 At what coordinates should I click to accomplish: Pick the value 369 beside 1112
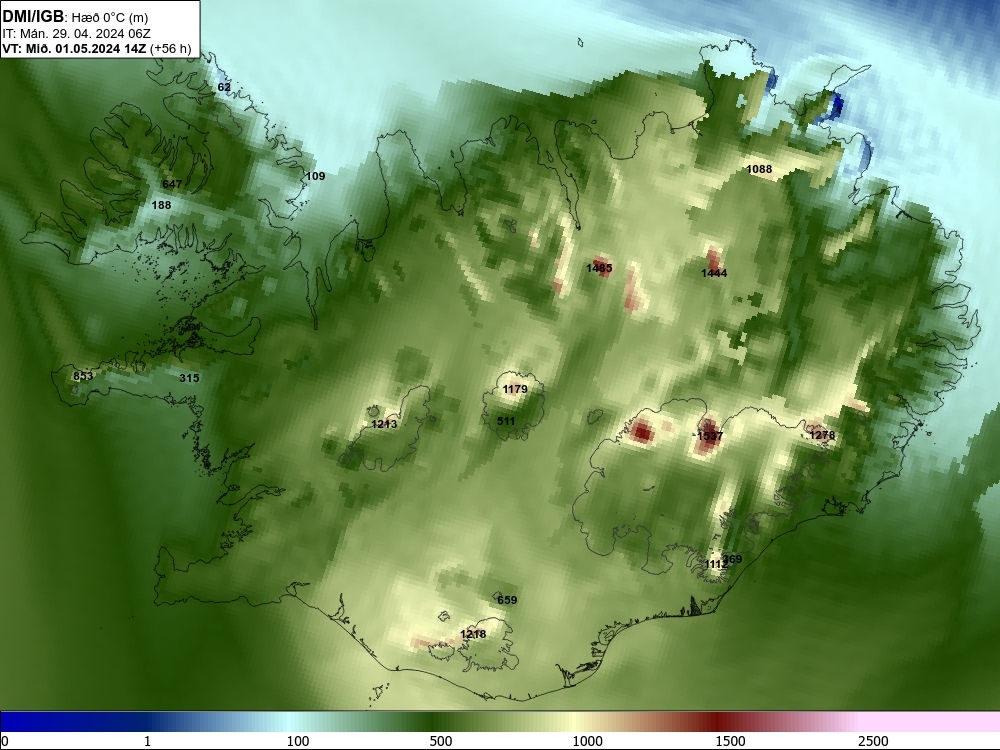click(x=733, y=559)
